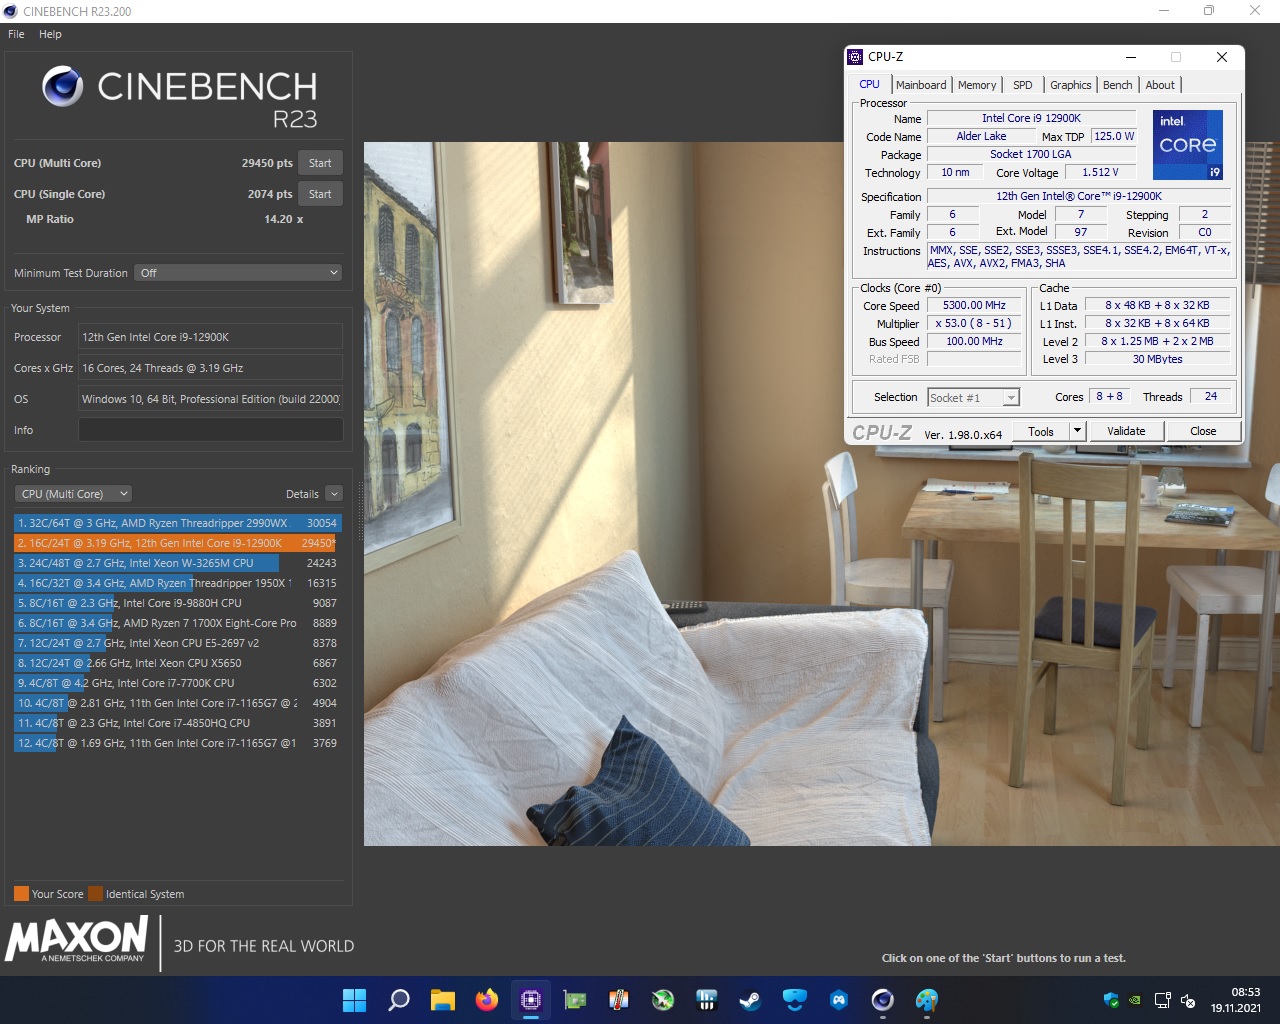Start the CPU Single Core test
The width and height of the screenshot is (1280, 1024).
(x=320, y=194)
